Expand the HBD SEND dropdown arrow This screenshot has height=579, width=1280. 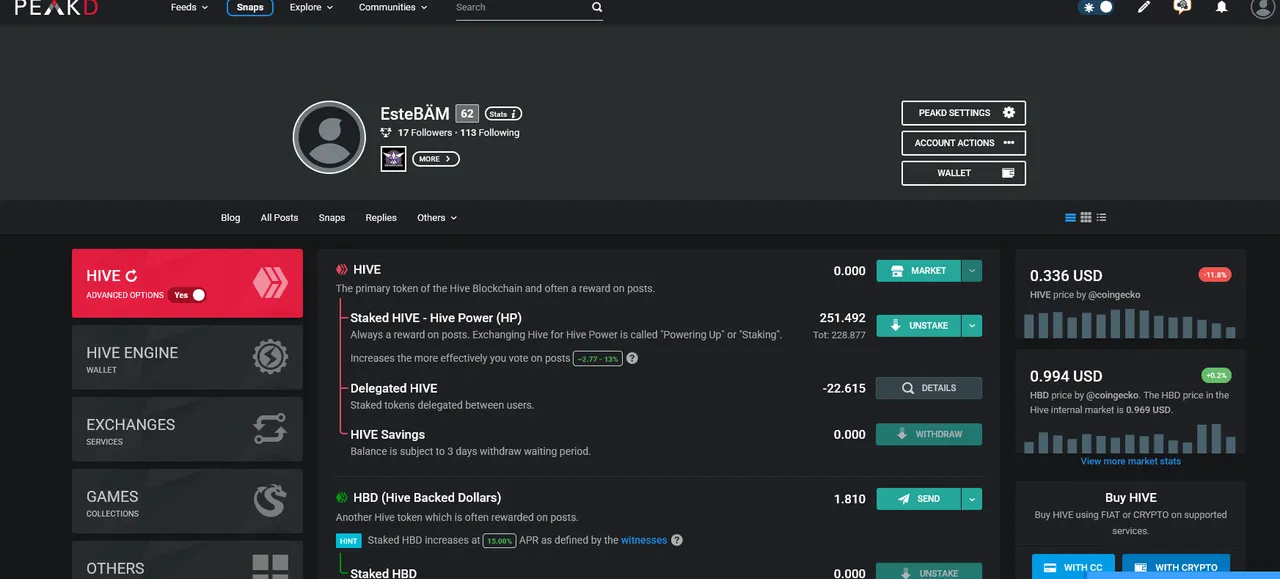[x=972, y=499]
